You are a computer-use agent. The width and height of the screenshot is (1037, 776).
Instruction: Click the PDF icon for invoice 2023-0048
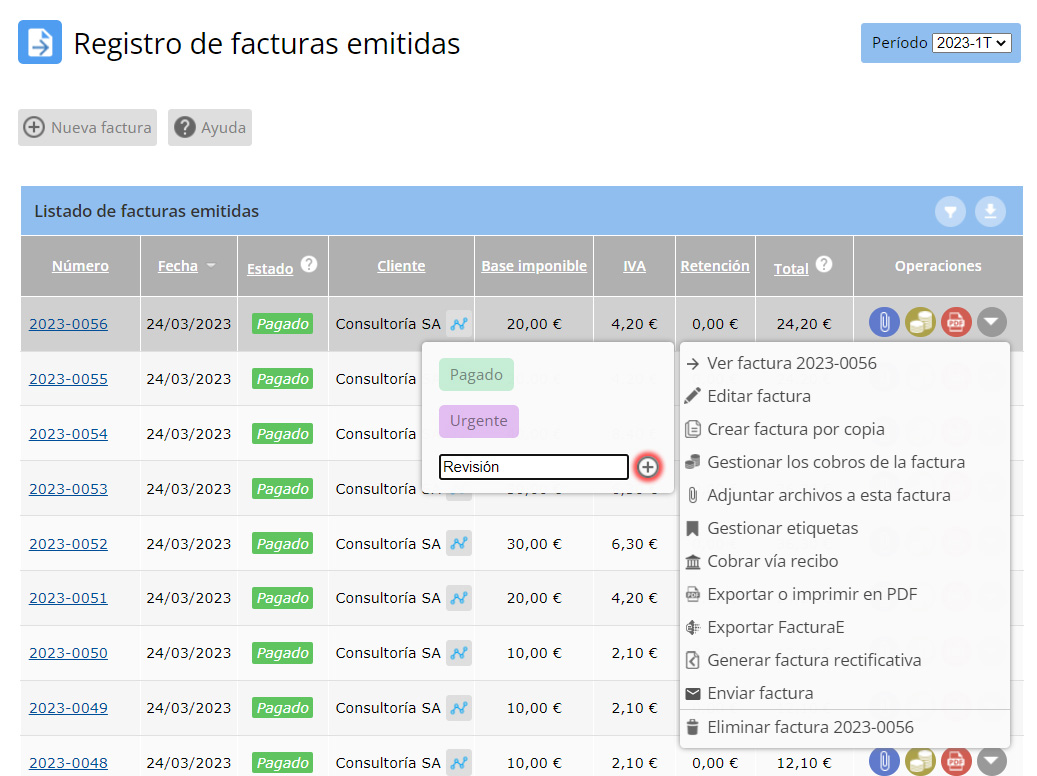click(x=956, y=761)
